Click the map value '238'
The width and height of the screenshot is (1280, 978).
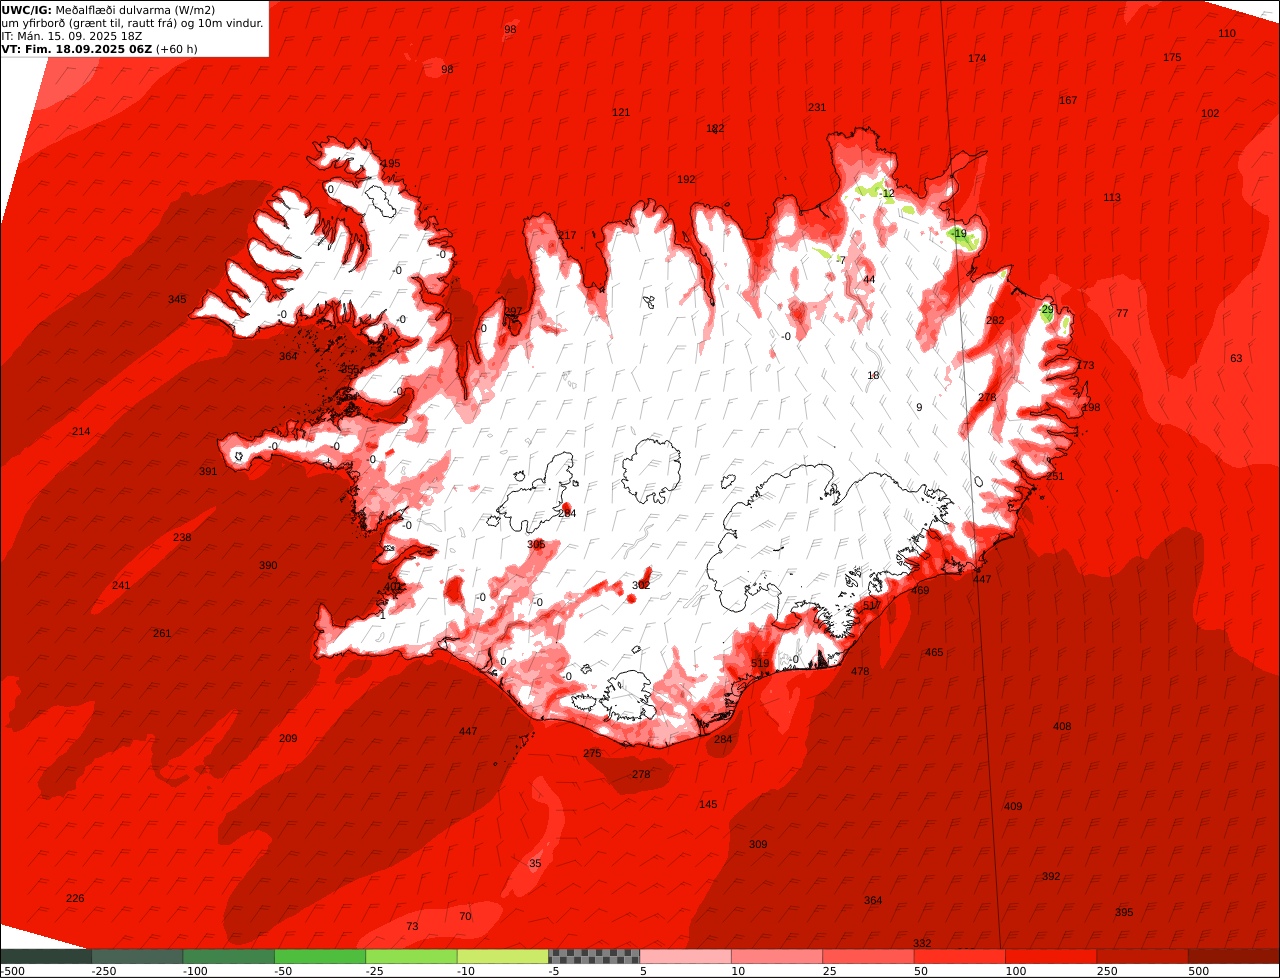click(182, 537)
